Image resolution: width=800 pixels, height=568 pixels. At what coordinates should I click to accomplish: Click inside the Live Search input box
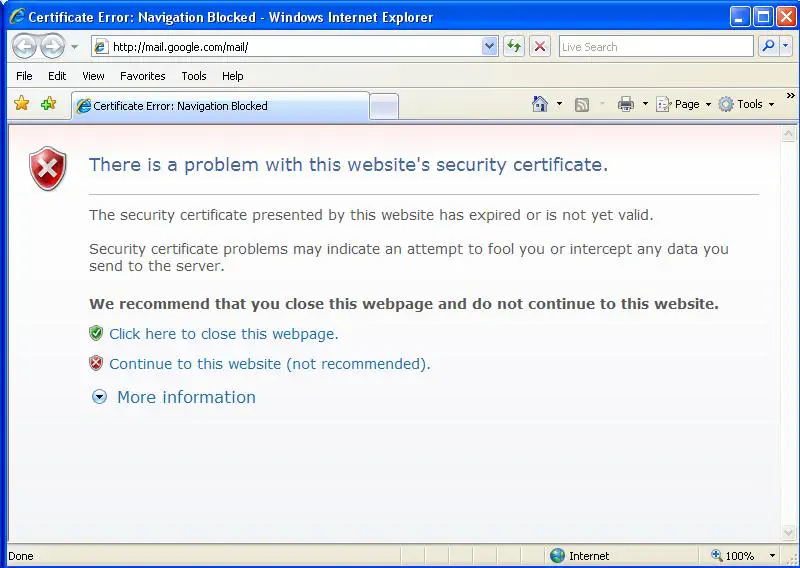click(x=655, y=46)
